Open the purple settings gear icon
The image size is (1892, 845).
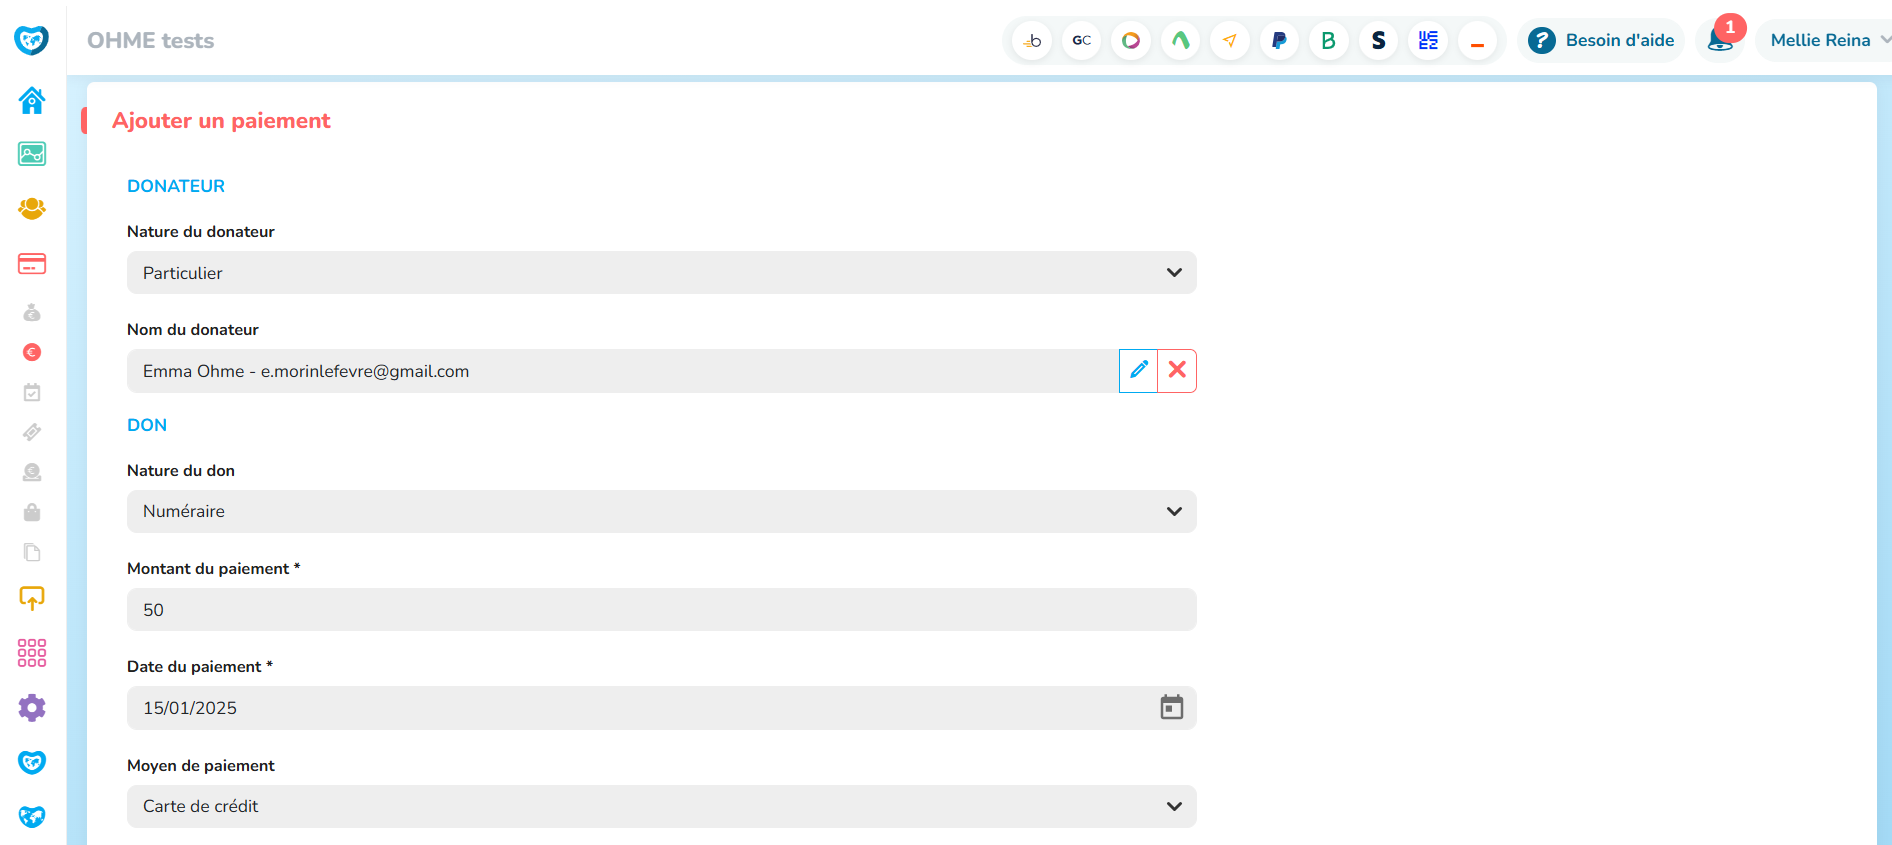click(32, 708)
